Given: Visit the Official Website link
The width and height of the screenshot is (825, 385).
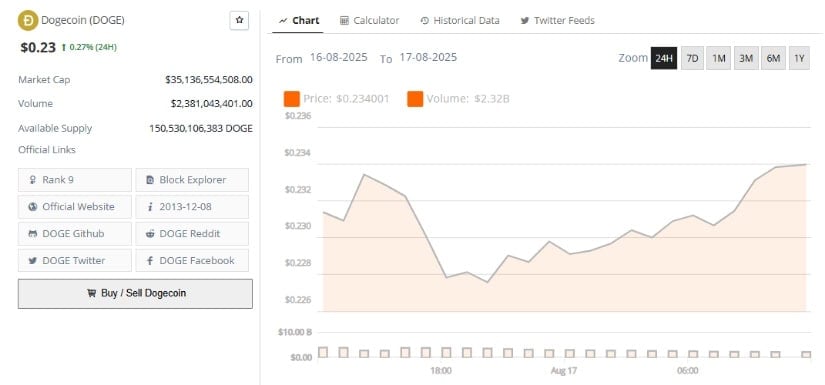Looking at the screenshot, I should point(75,207).
